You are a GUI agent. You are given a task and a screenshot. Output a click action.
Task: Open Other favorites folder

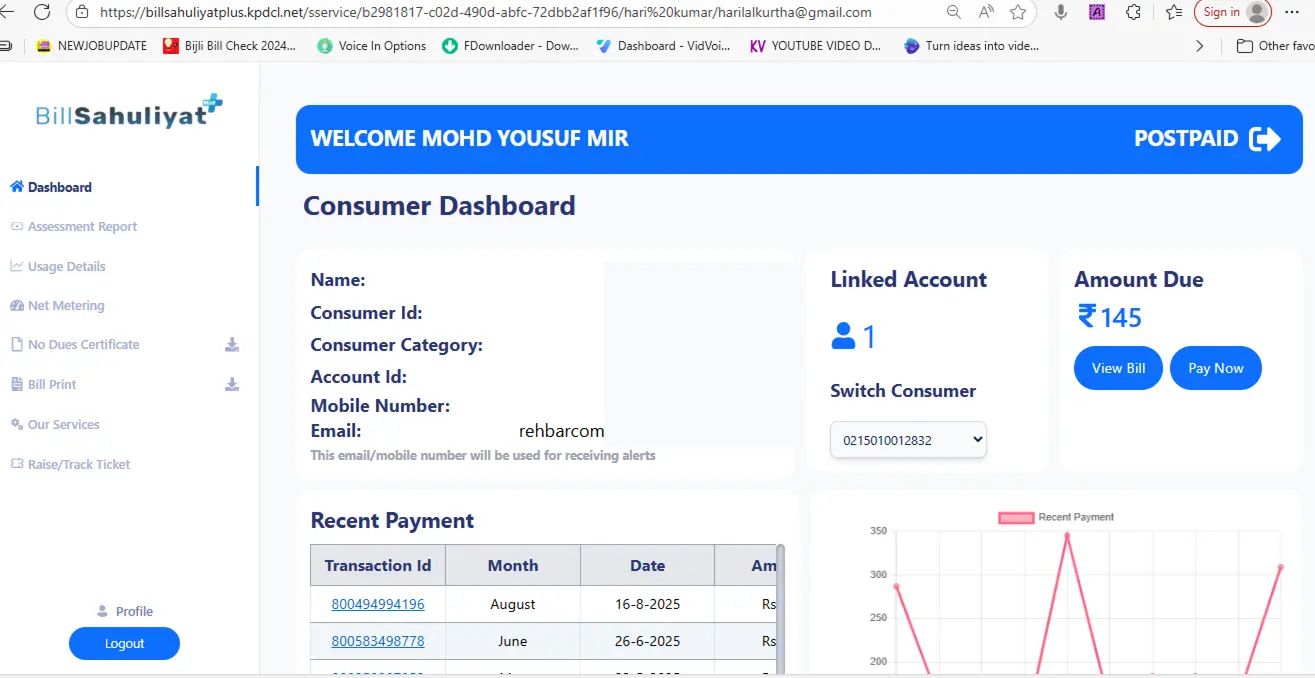tap(1275, 46)
